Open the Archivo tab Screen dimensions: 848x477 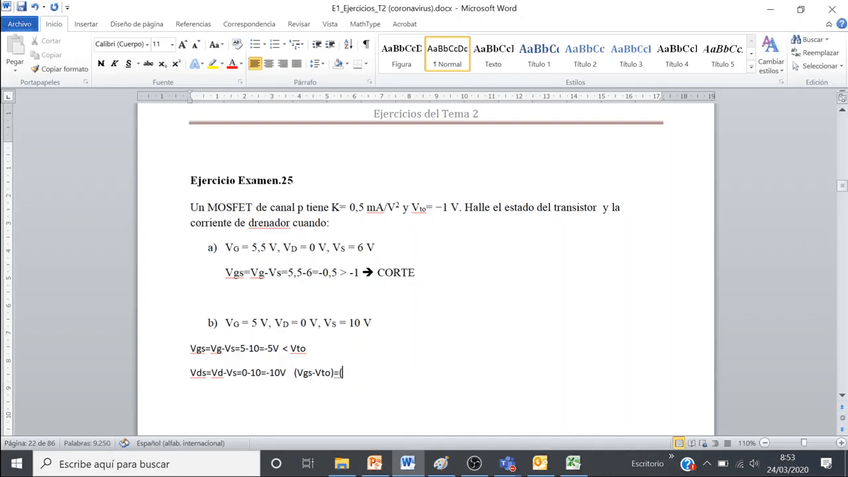coord(19,24)
